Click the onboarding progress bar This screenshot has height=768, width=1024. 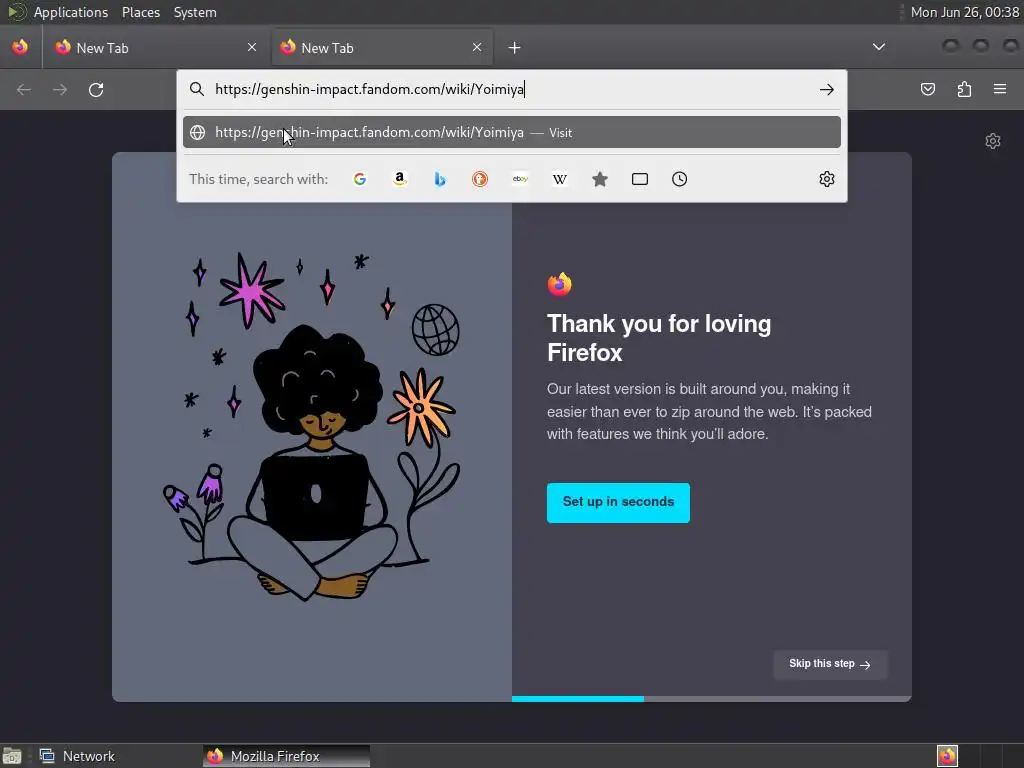(712, 699)
